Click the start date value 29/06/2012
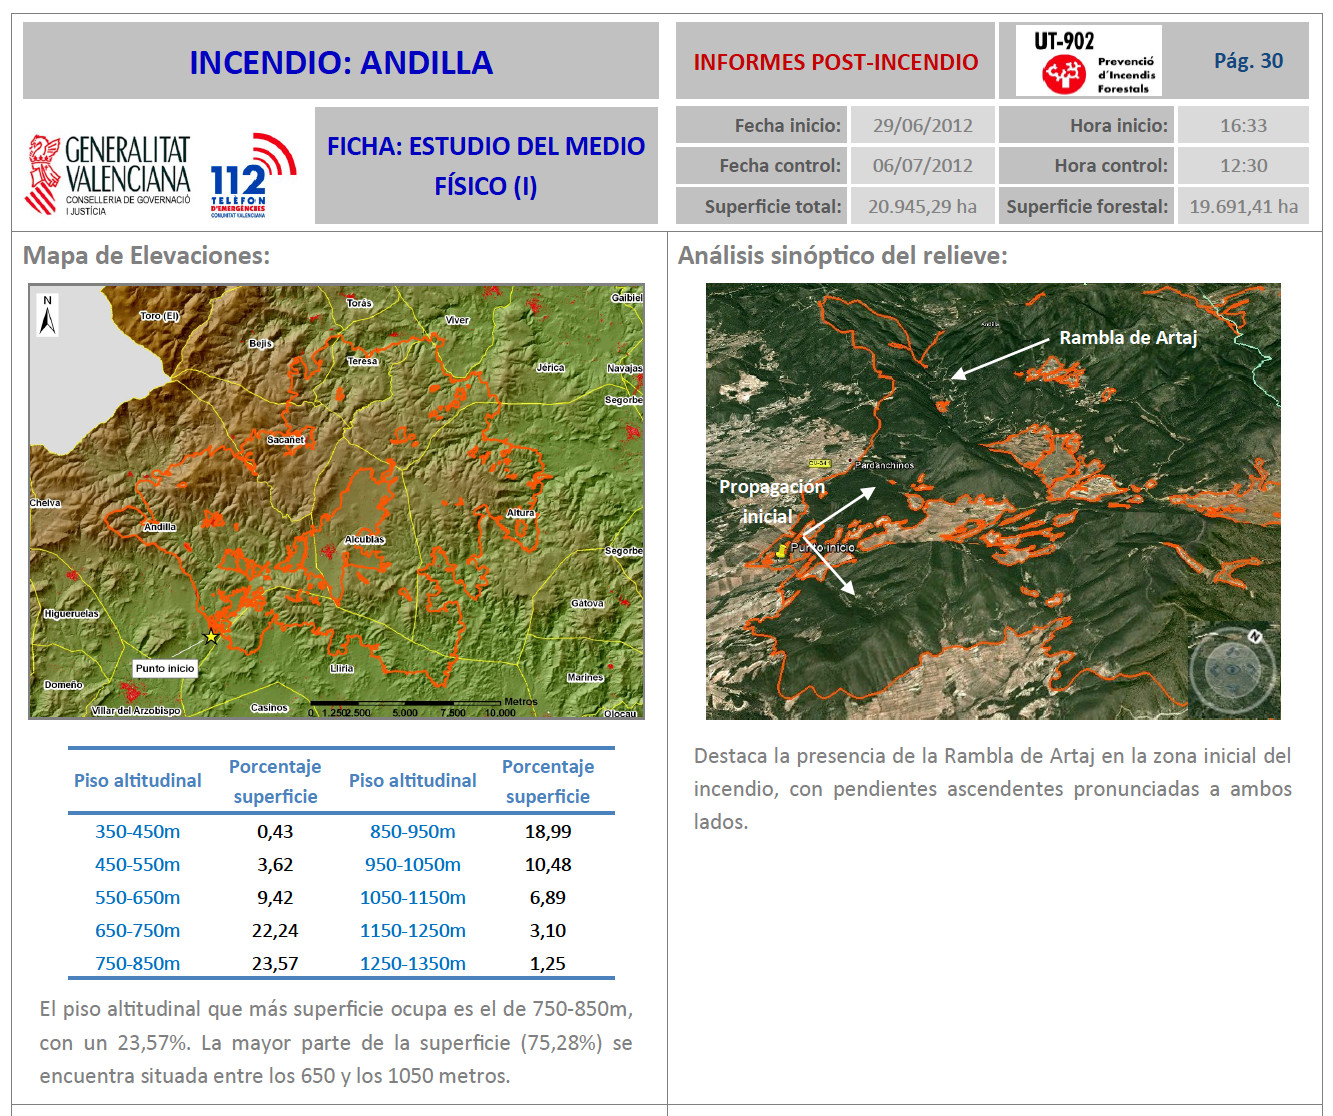1333x1116 pixels. pos(923,125)
